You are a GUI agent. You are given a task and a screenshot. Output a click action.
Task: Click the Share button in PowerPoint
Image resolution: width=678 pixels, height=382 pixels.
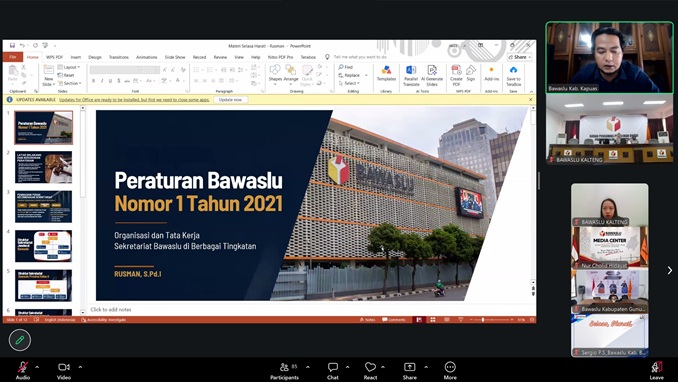pyautogui.click(x=519, y=57)
